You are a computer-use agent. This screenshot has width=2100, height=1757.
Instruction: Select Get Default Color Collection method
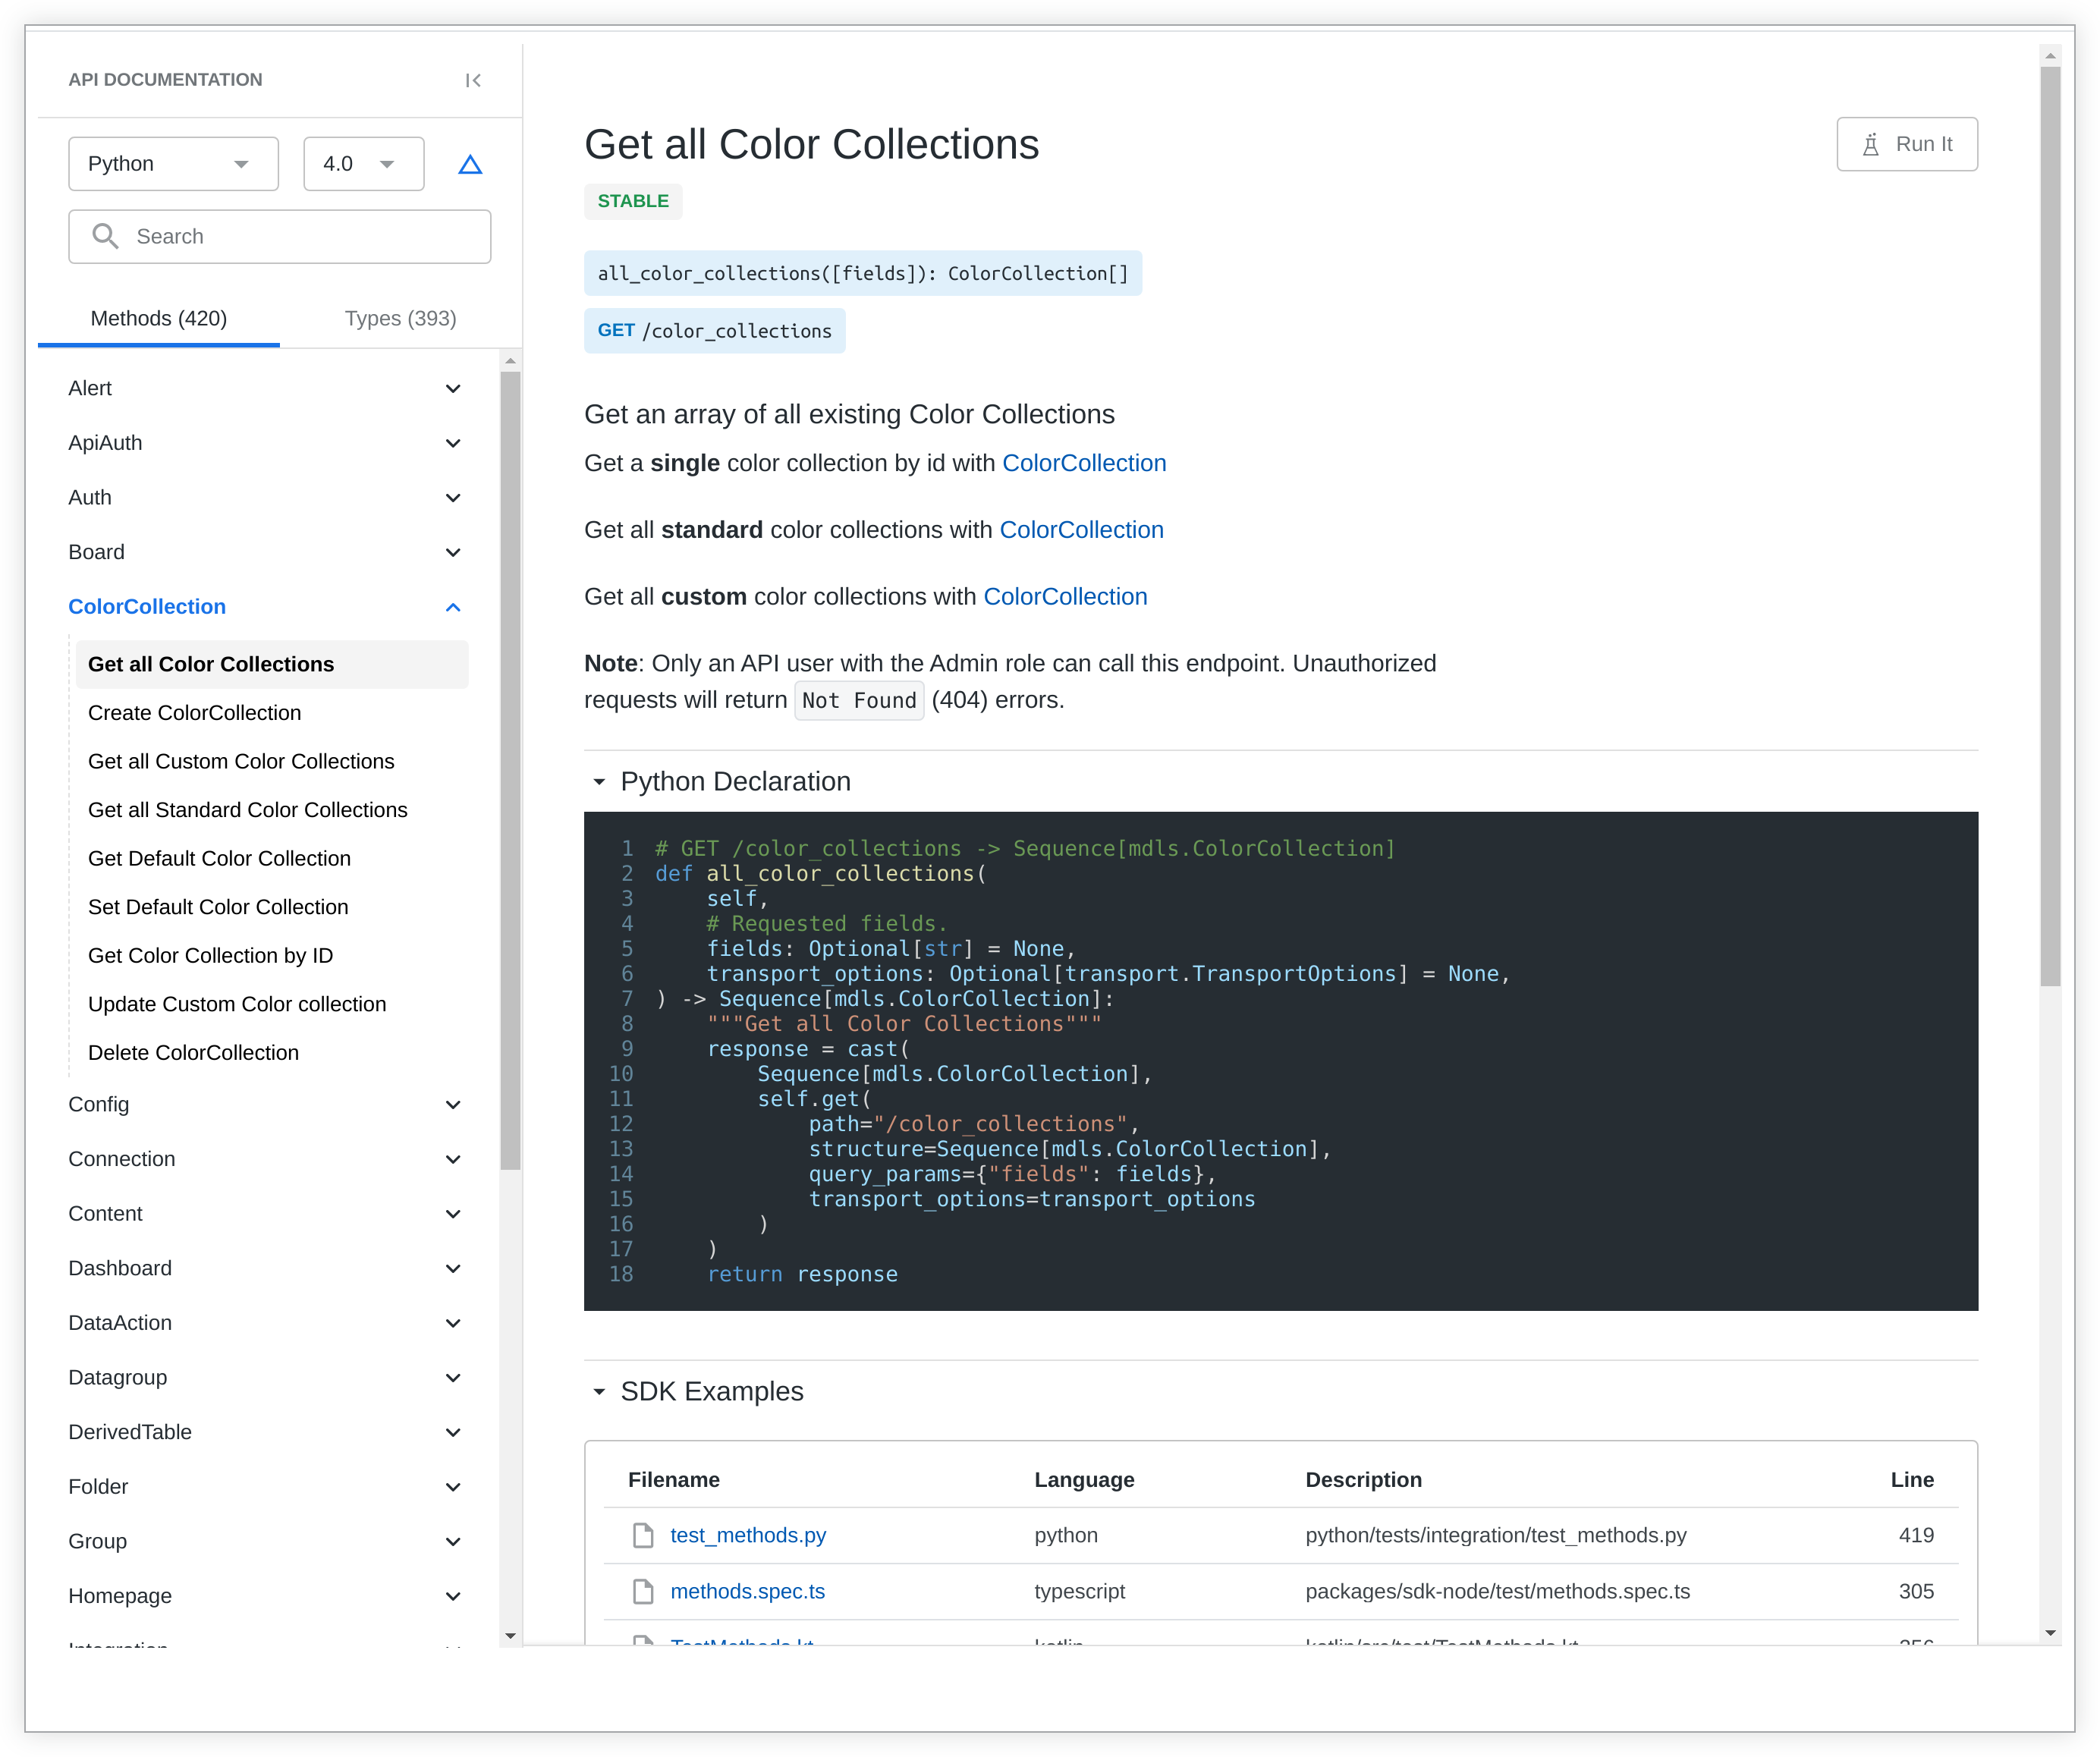point(219,858)
